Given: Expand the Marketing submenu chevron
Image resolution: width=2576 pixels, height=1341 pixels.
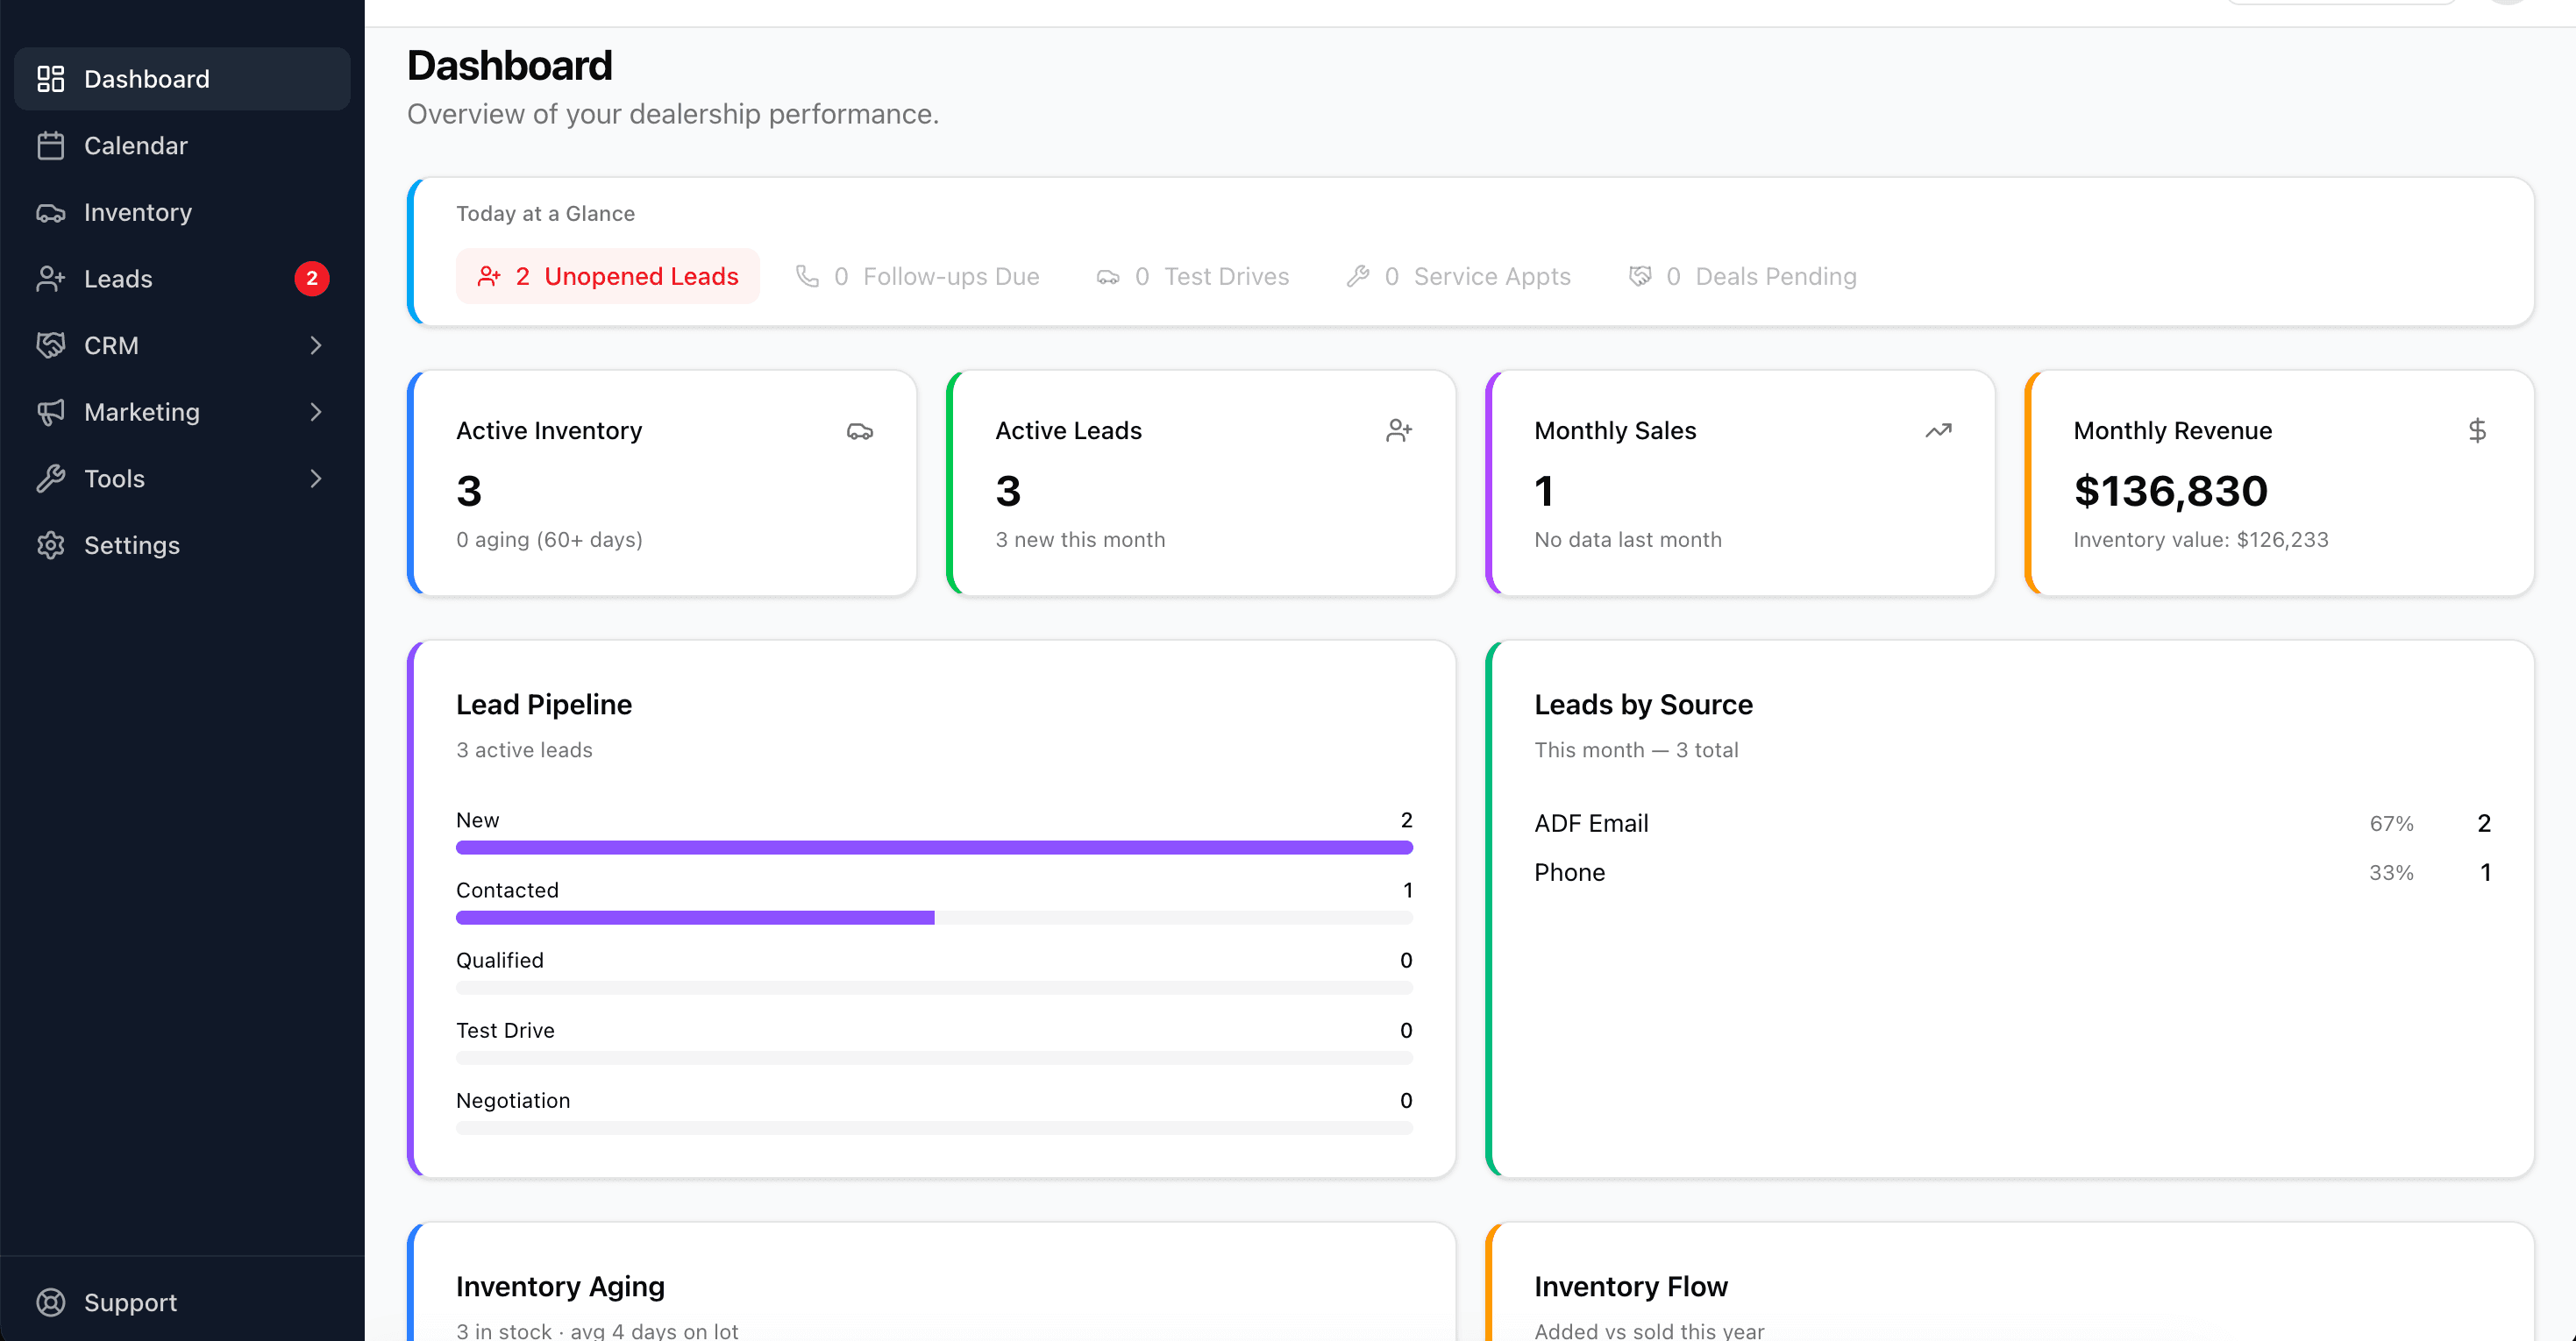Looking at the screenshot, I should [x=316, y=412].
